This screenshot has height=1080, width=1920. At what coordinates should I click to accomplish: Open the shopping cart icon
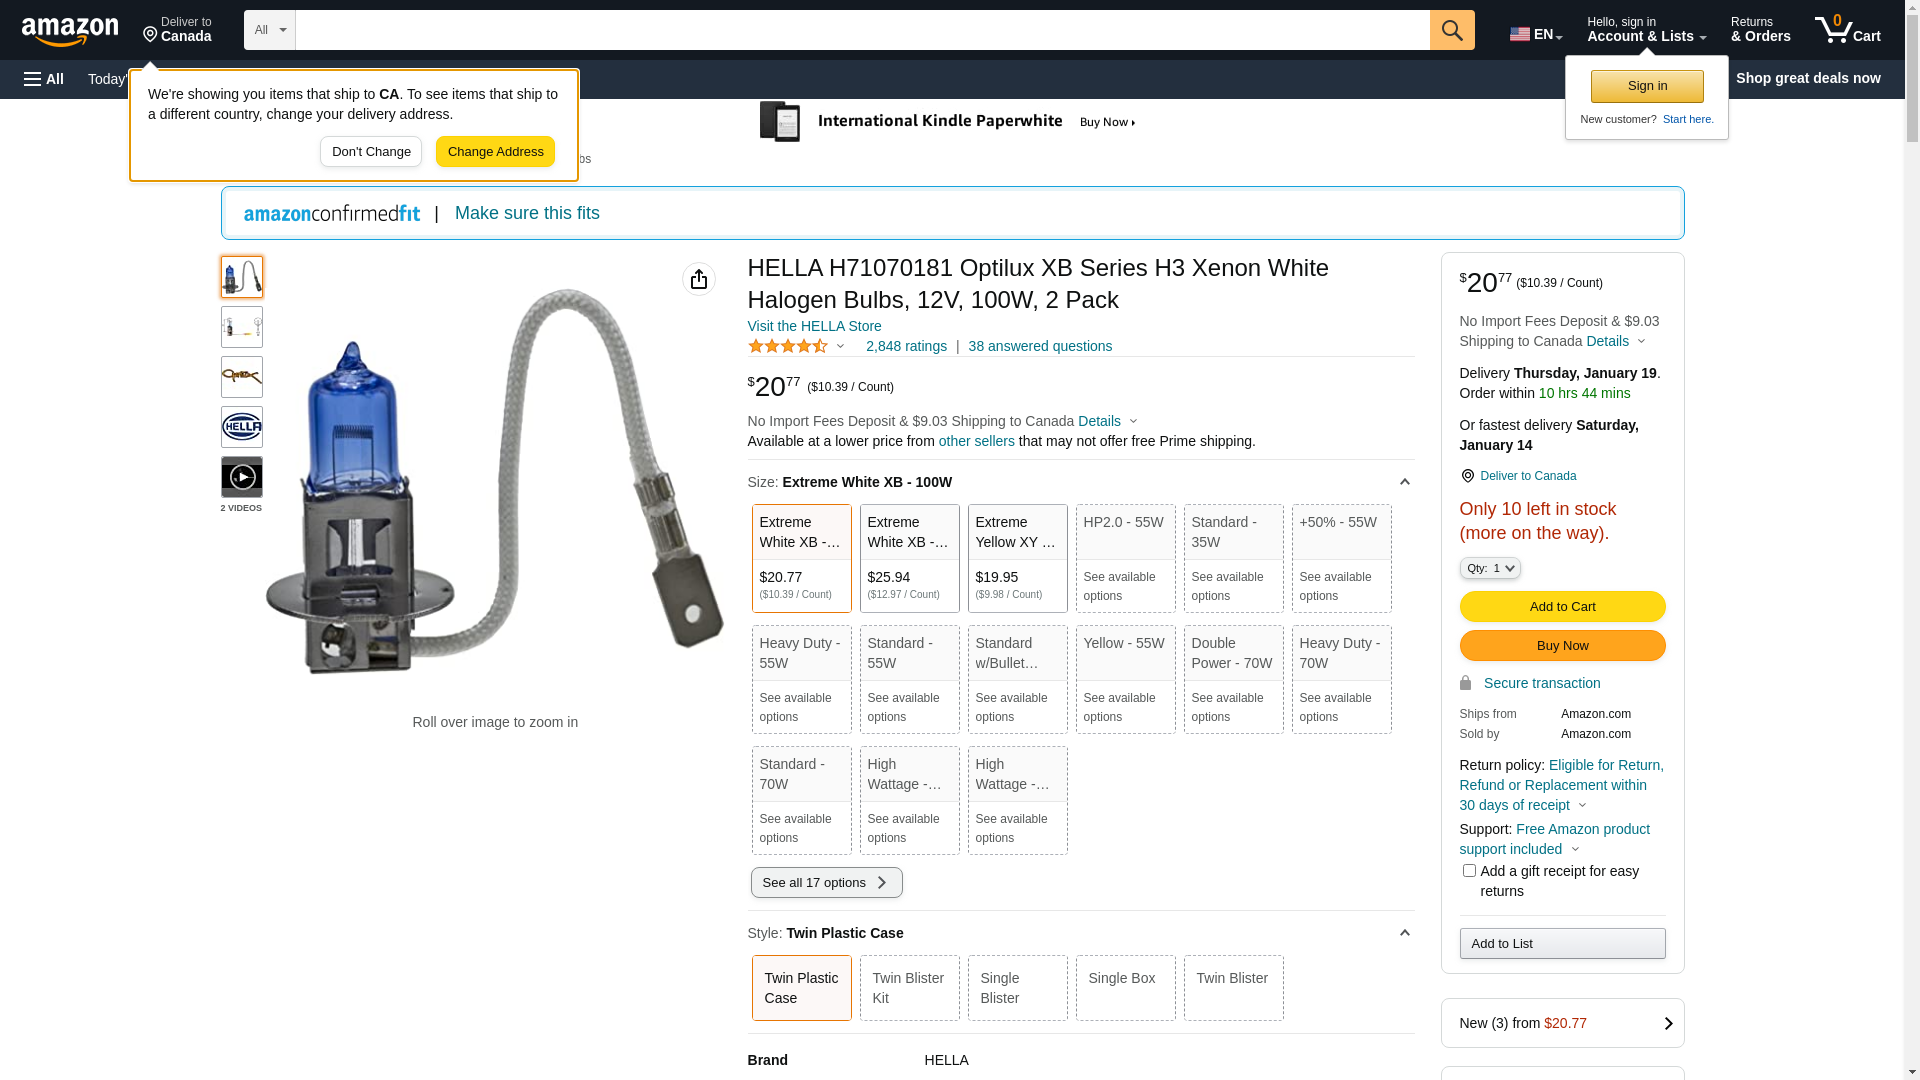point(1848,30)
